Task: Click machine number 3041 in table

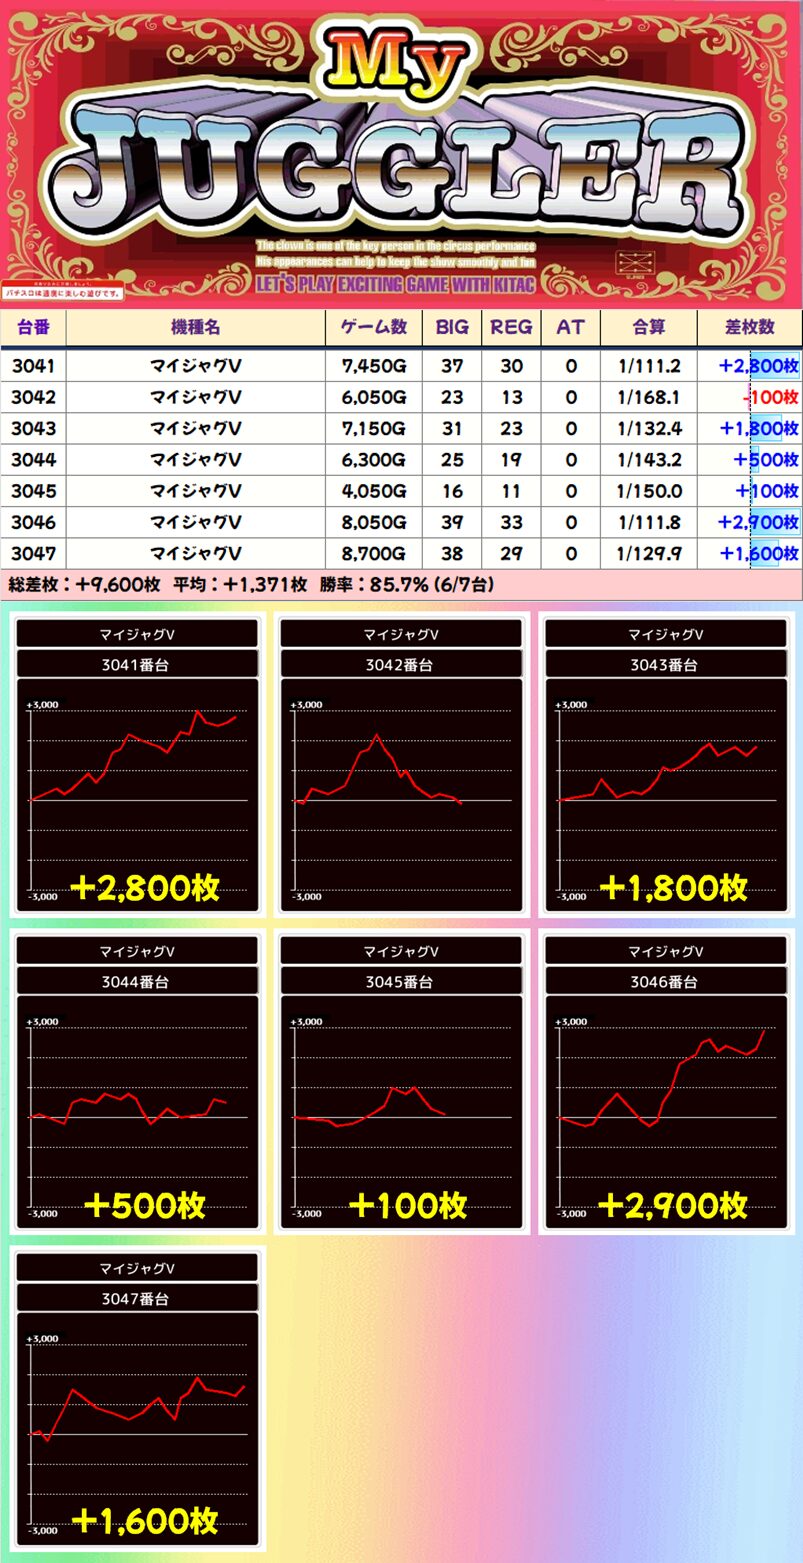Action: [x=33, y=366]
